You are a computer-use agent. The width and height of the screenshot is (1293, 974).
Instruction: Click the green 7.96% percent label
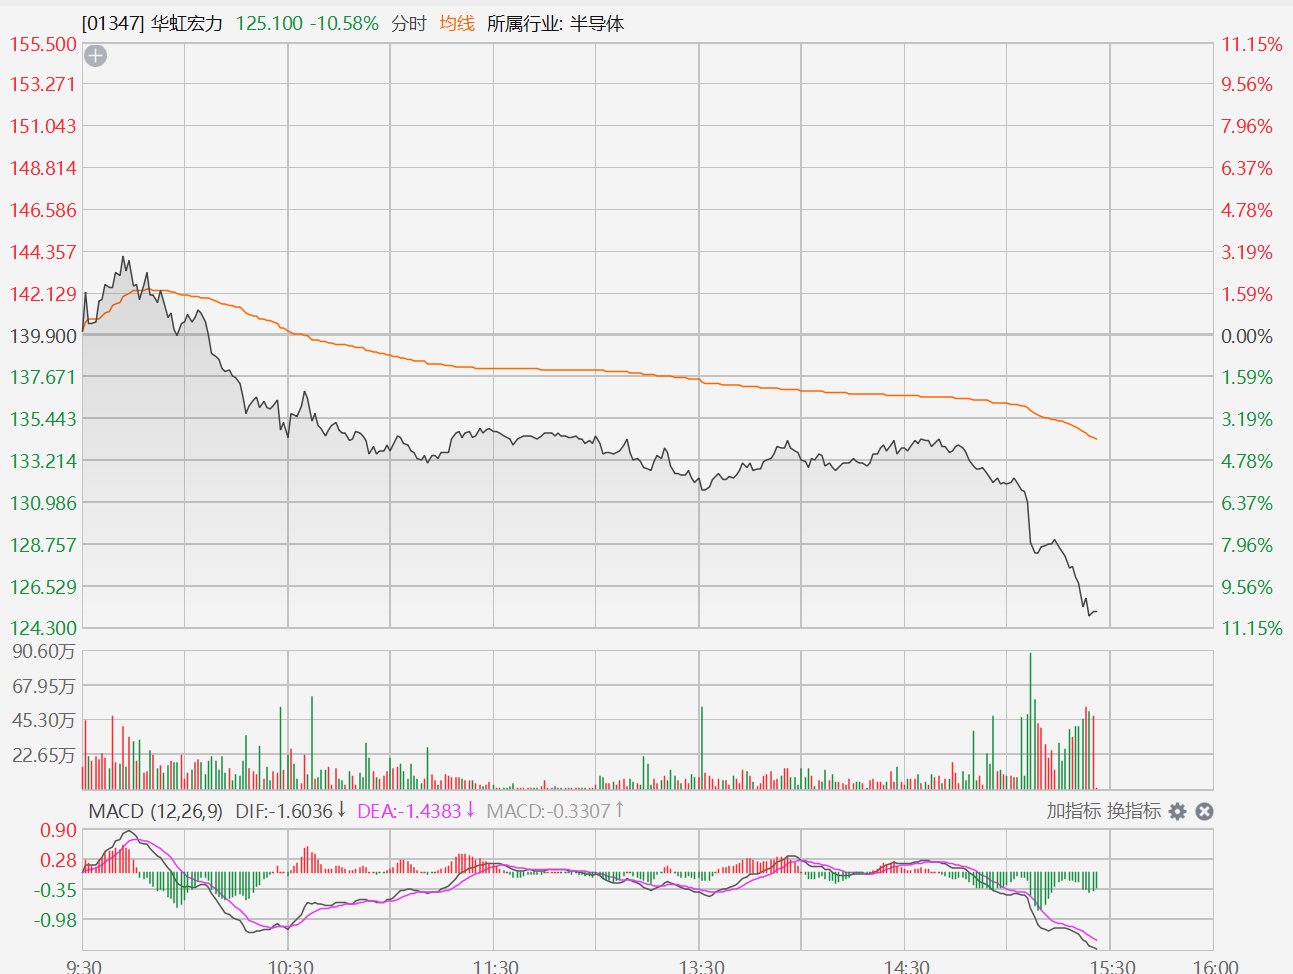click(1247, 545)
